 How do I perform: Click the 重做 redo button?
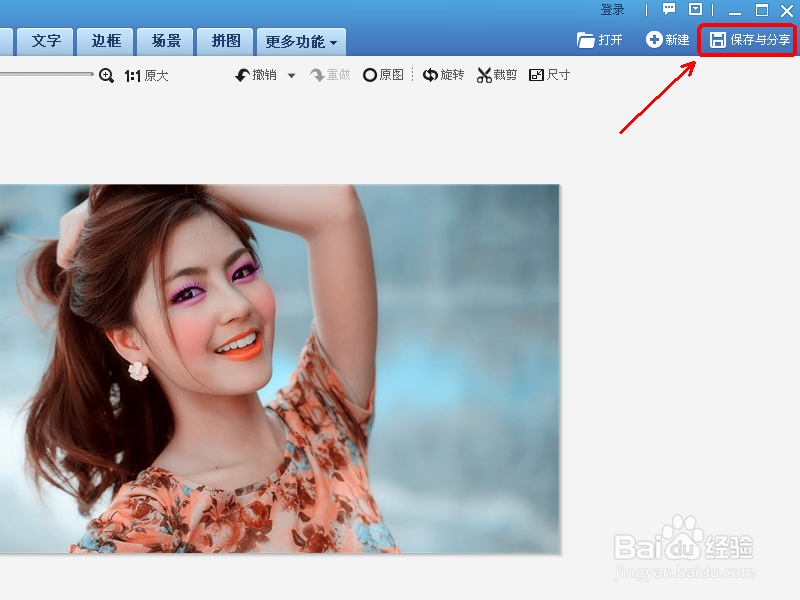pyautogui.click(x=330, y=75)
